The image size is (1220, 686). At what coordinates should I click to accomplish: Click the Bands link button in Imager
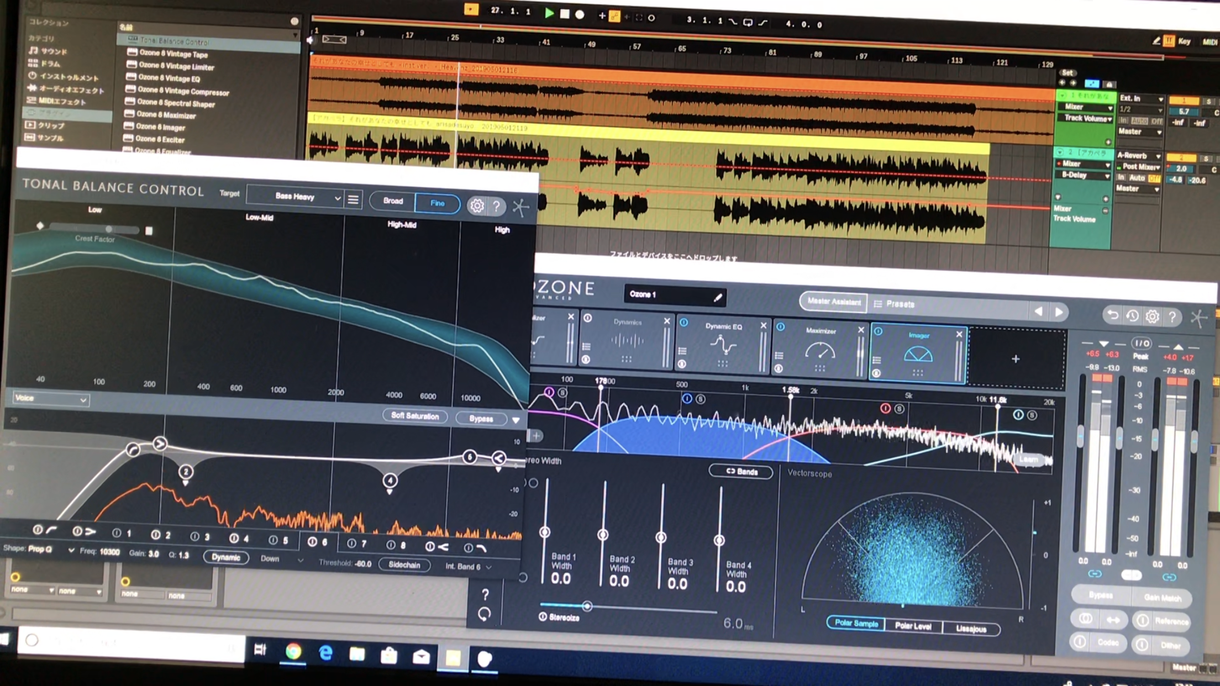coord(741,471)
